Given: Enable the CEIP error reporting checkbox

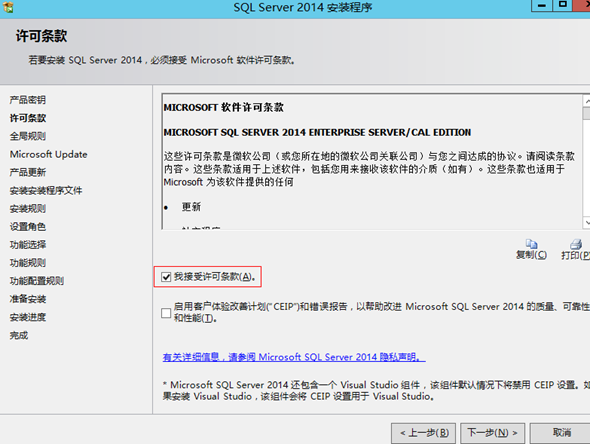Looking at the screenshot, I should click(166, 313).
